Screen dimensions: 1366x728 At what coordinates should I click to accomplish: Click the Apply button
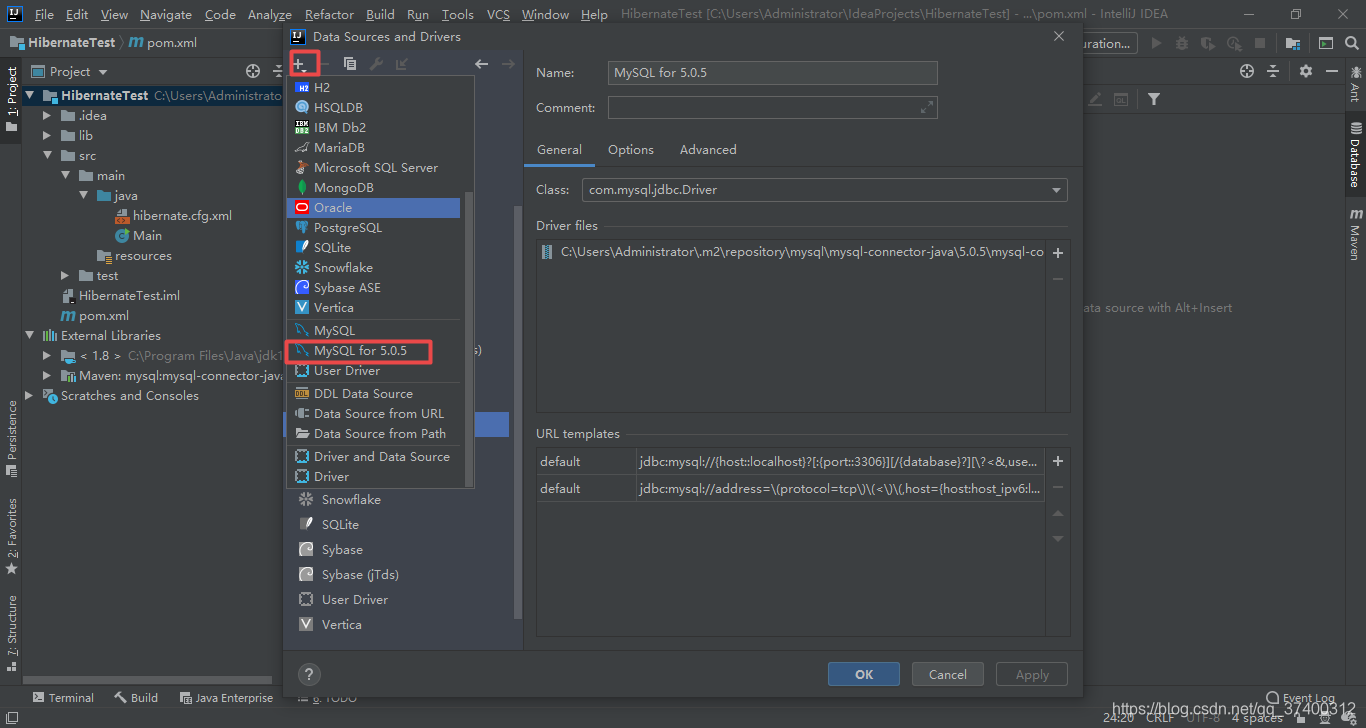1032,674
